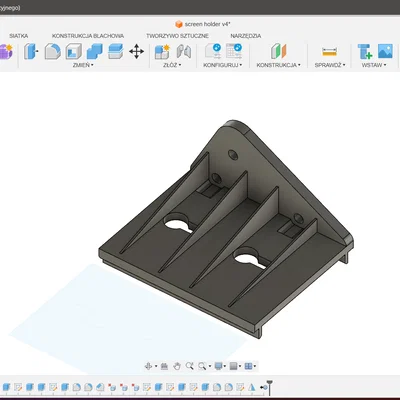Enable the Pan hand tool
The height and width of the screenshot is (400, 400).
click(177, 366)
